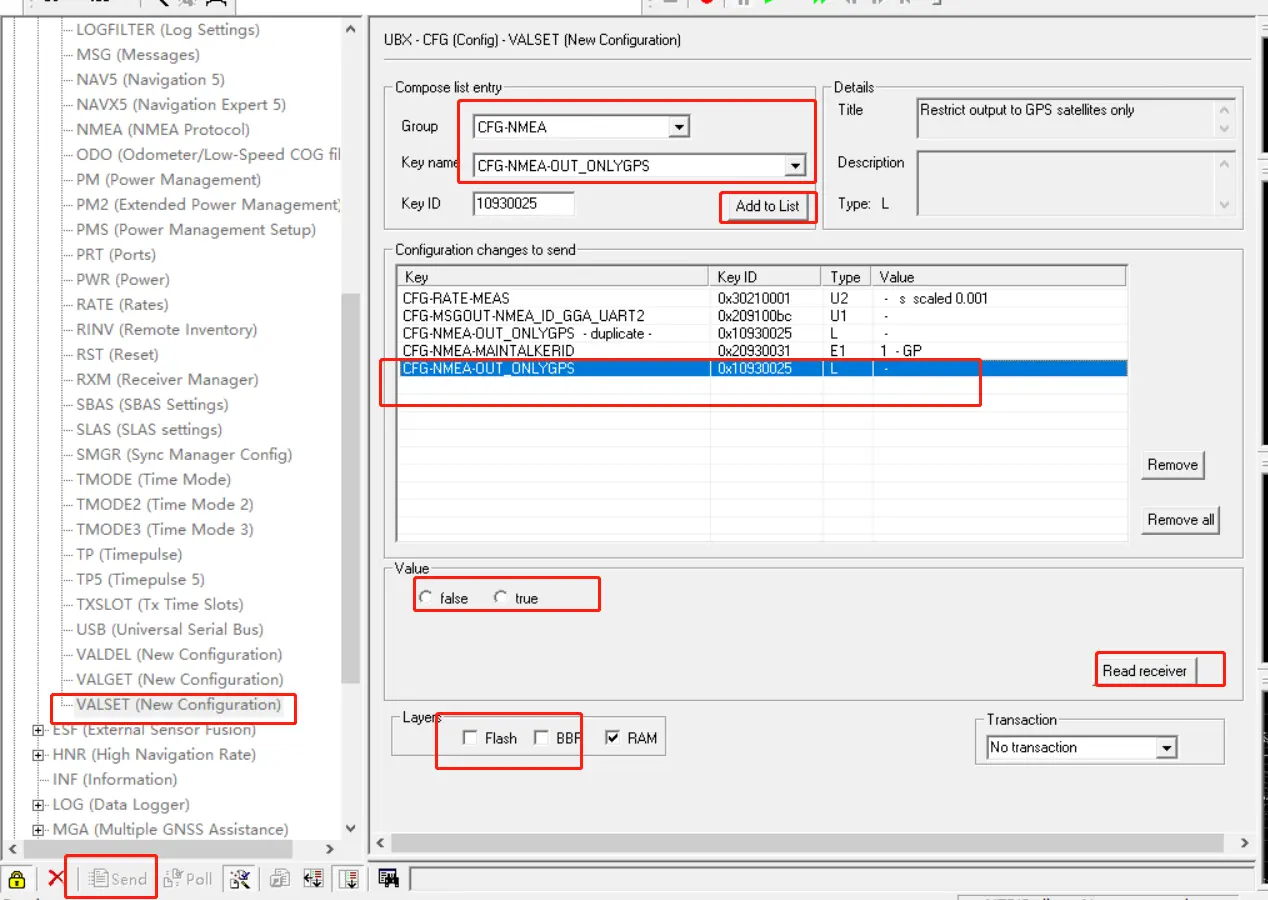Viewport: 1268px width, 900px height.
Task: Click the Remove all button
Action: click(1180, 520)
